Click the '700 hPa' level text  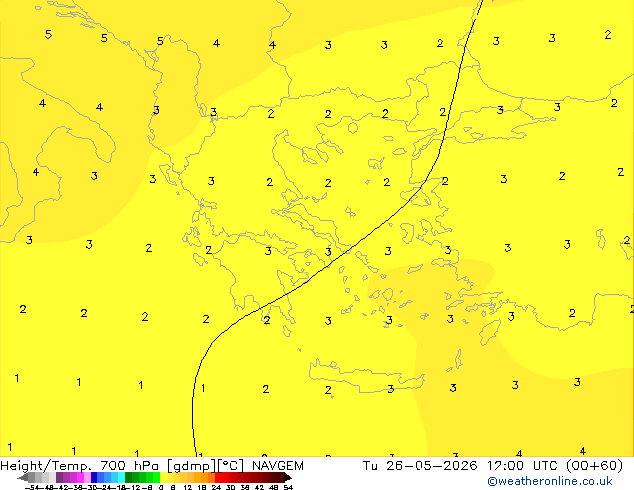[x=129, y=466]
